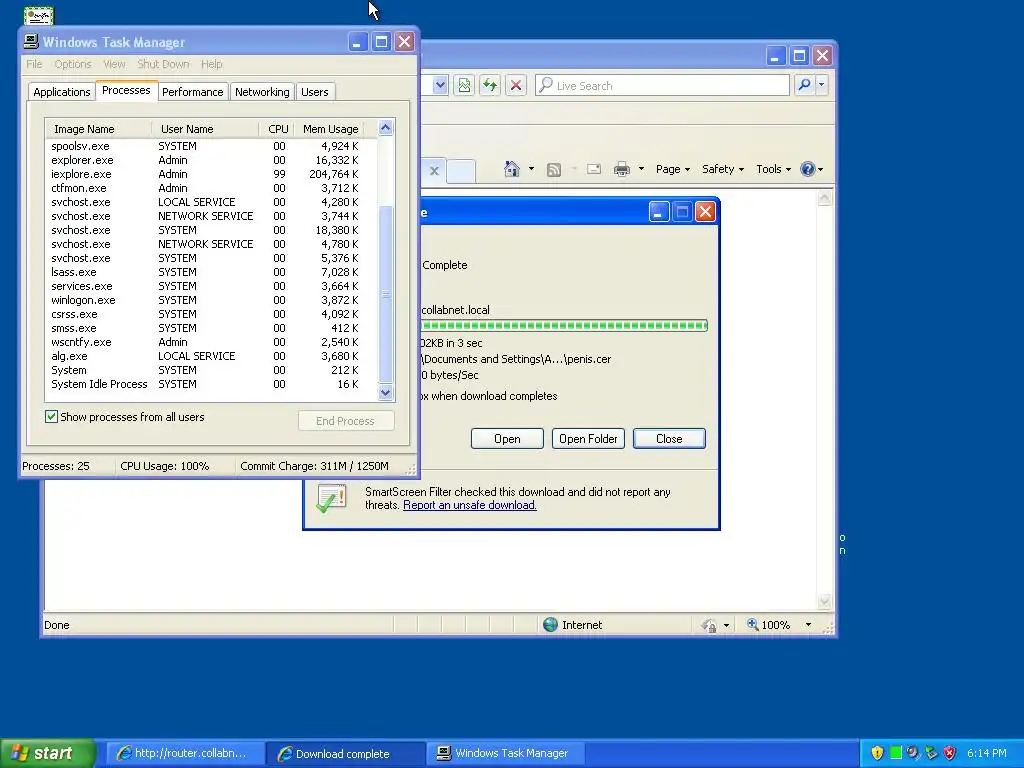
Task: Click the Print icon in IE command bar
Action: click(x=622, y=169)
